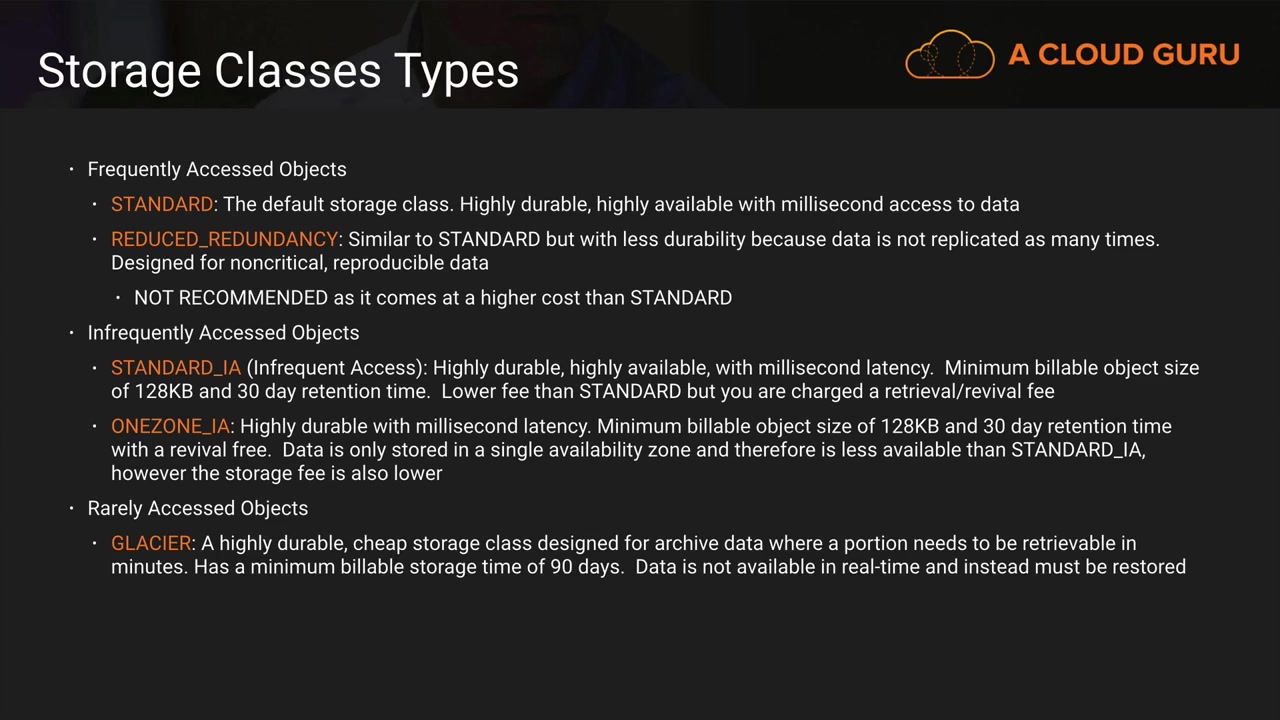Click the "Rarely Accessed Objects" heading
The width and height of the screenshot is (1280, 720).
[198, 509]
